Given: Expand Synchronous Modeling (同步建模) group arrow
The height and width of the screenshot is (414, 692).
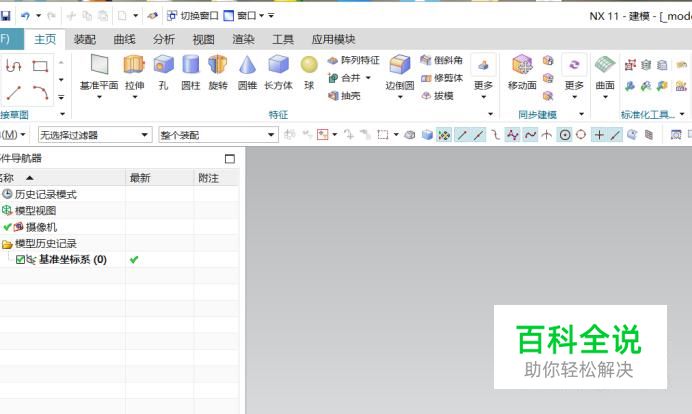Looking at the screenshot, I should pos(581,114).
